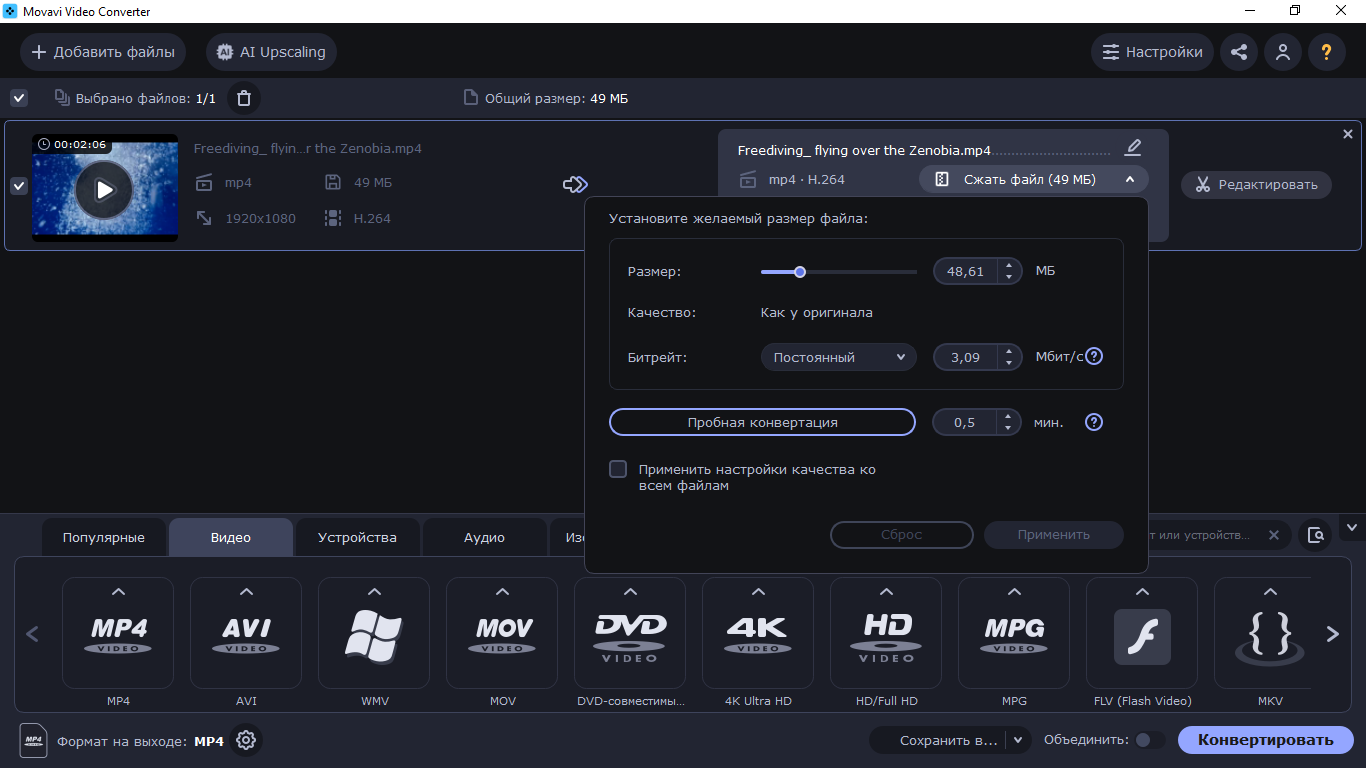Viewport: 1366px width, 768px height.
Task: Click the Сохранить в… button
Action: pyautogui.click(x=938, y=740)
